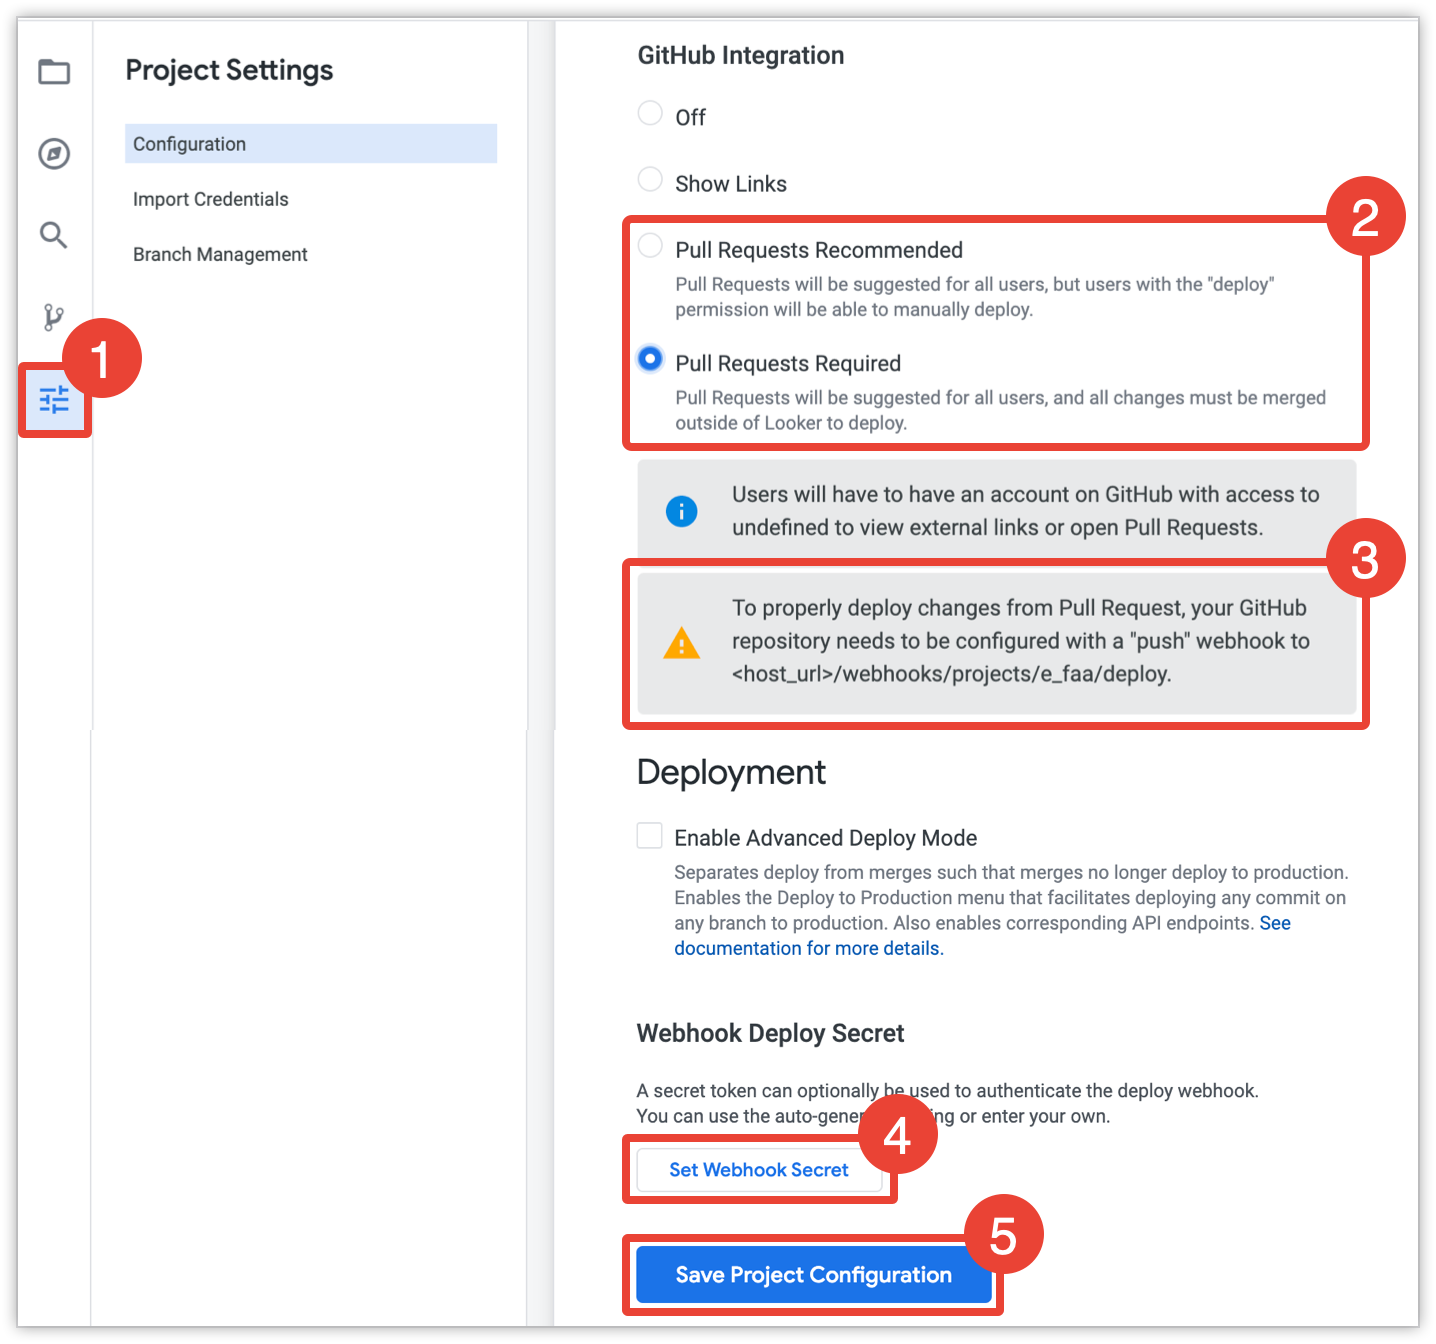Select the Pull Requests Required radio button
Viewport: 1436px width, 1344px height.
(x=651, y=359)
